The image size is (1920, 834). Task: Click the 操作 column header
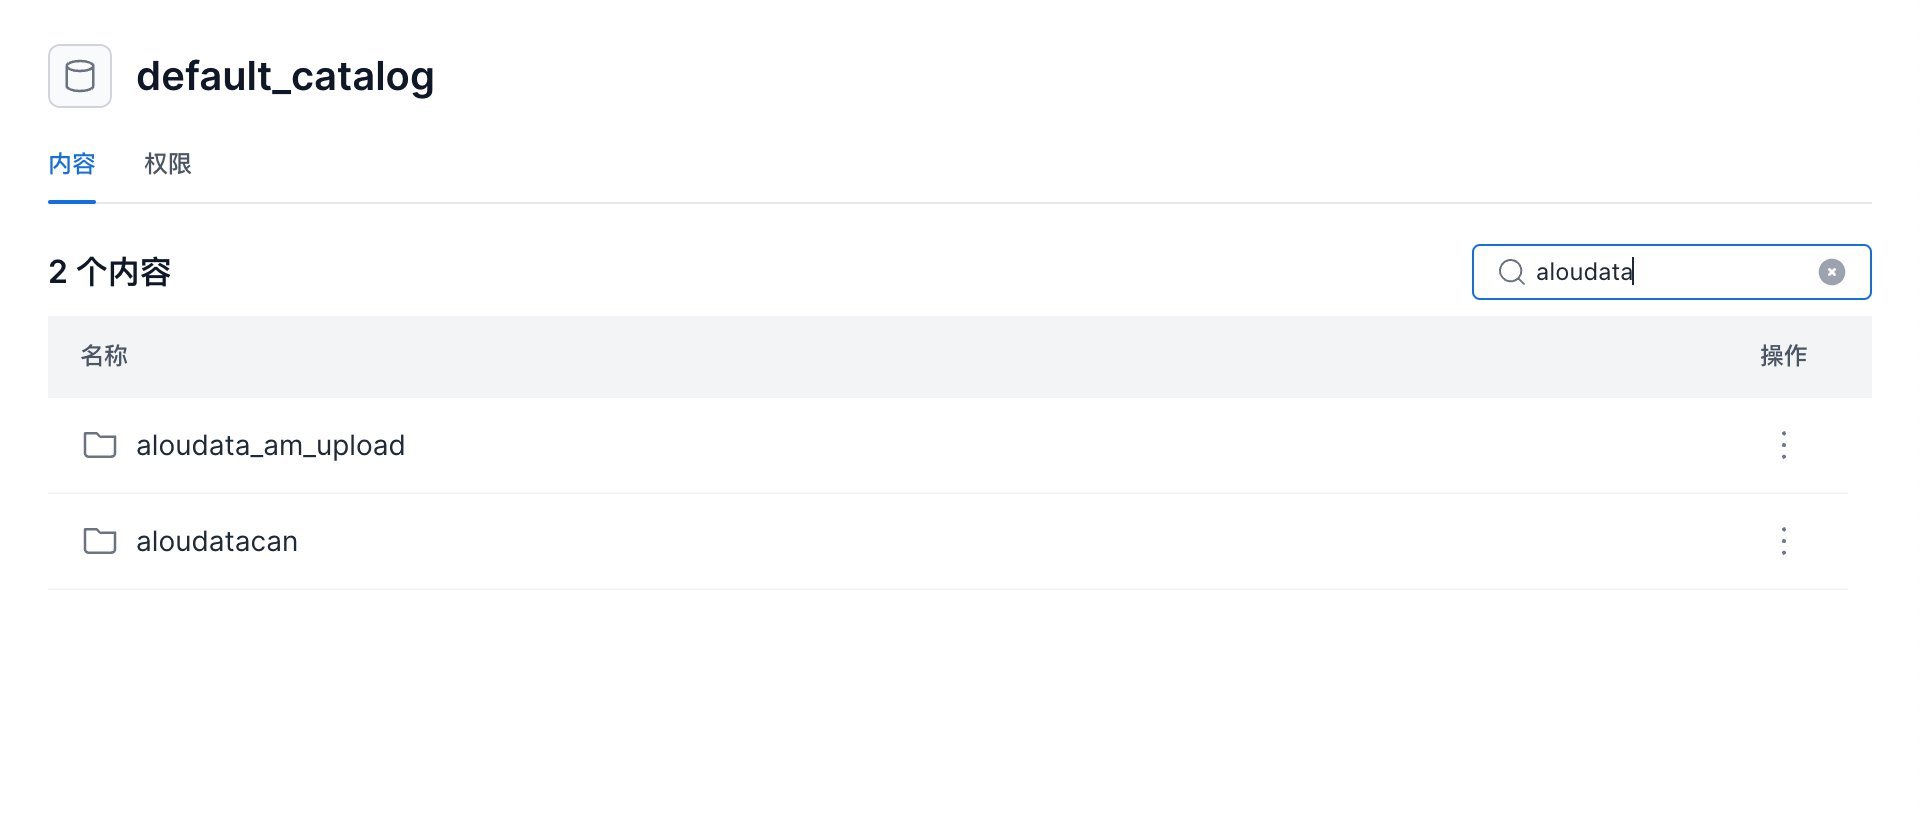[x=1783, y=356]
